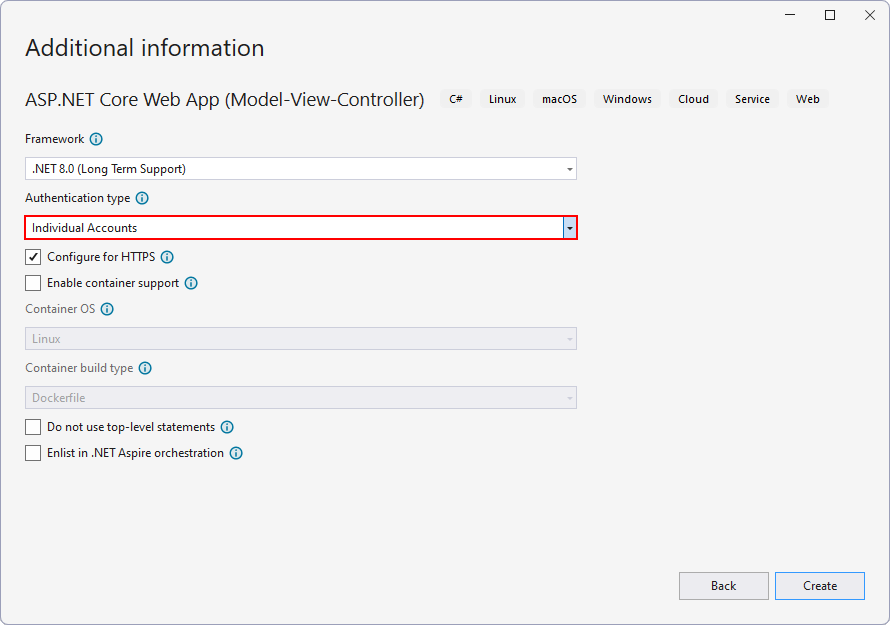Open the Framework info tooltip icon

click(x=96, y=139)
